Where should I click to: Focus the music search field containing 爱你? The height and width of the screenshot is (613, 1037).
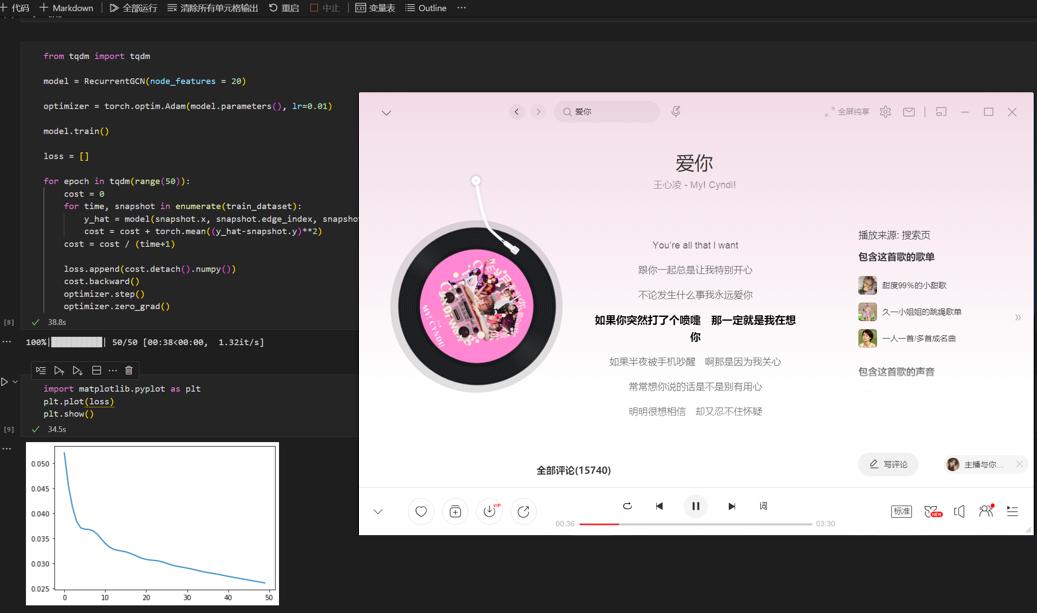click(607, 112)
